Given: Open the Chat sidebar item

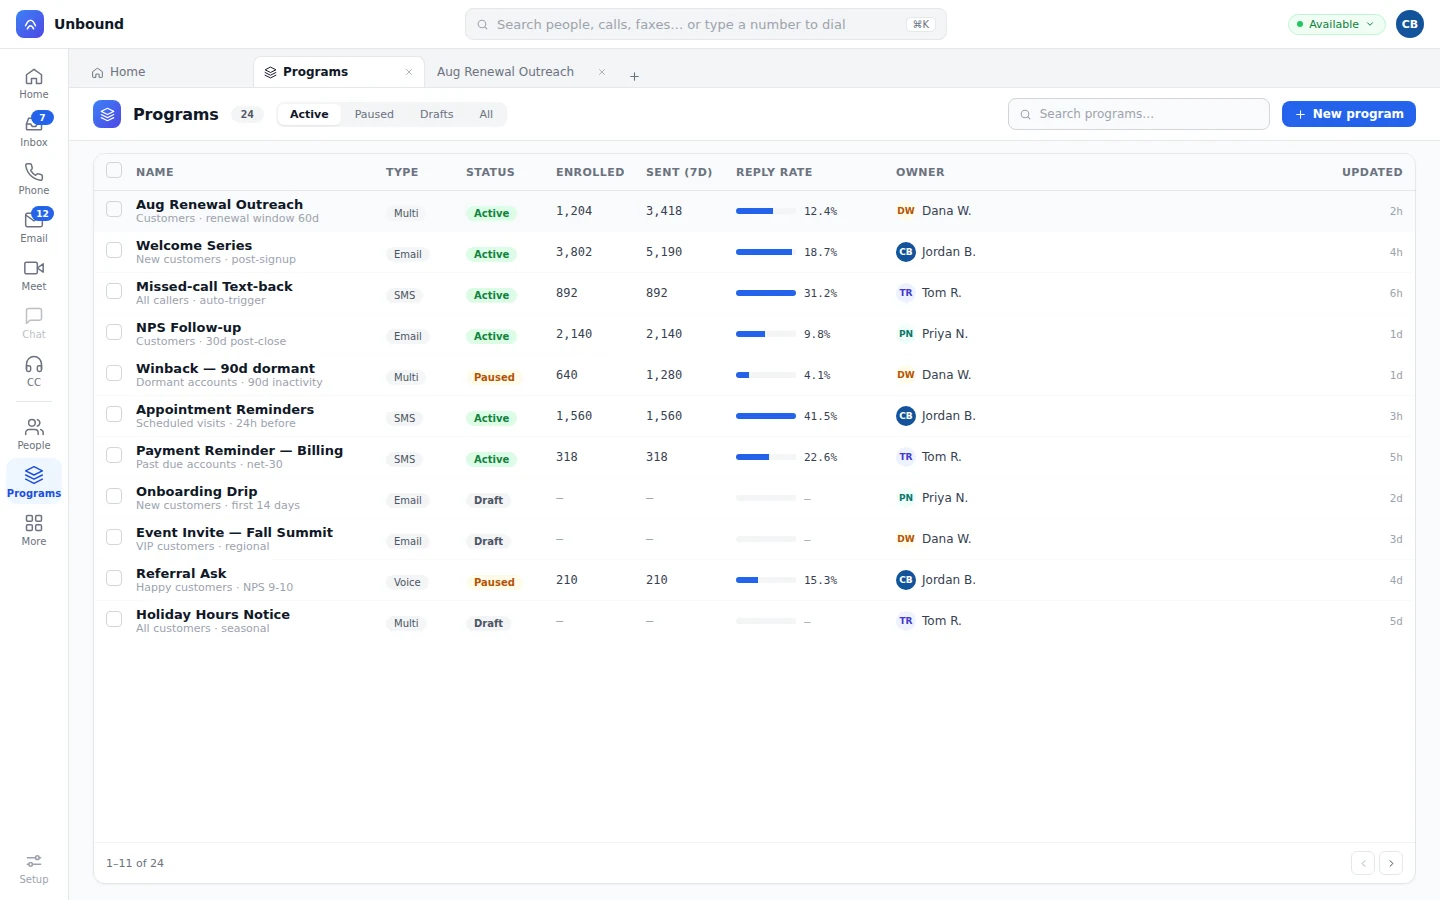Looking at the screenshot, I should pyautogui.click(x=34, y=323).
